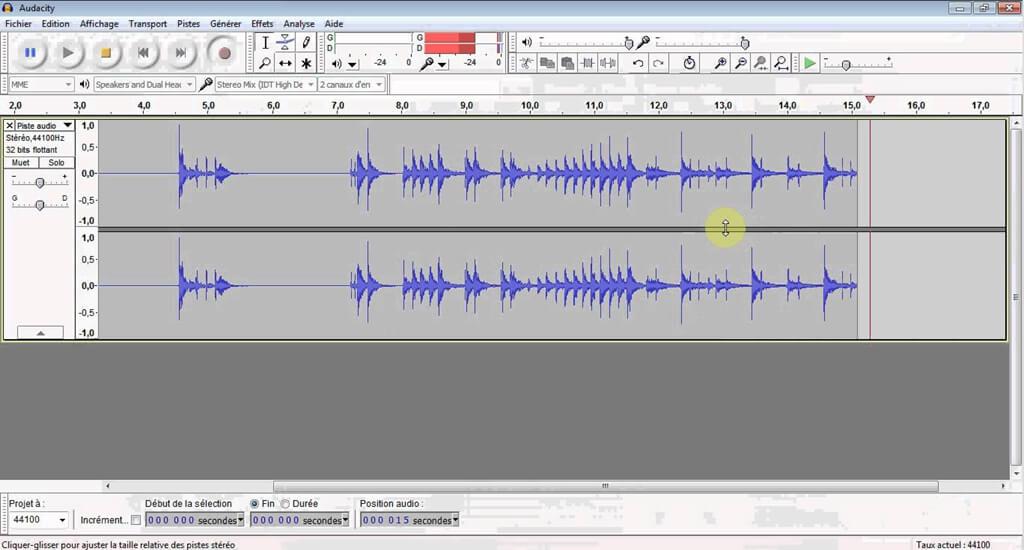The width and height of the screenshot is (1024, 550).
Task: Click the horizontal scrollbar under the tracks
Action: 605,486
